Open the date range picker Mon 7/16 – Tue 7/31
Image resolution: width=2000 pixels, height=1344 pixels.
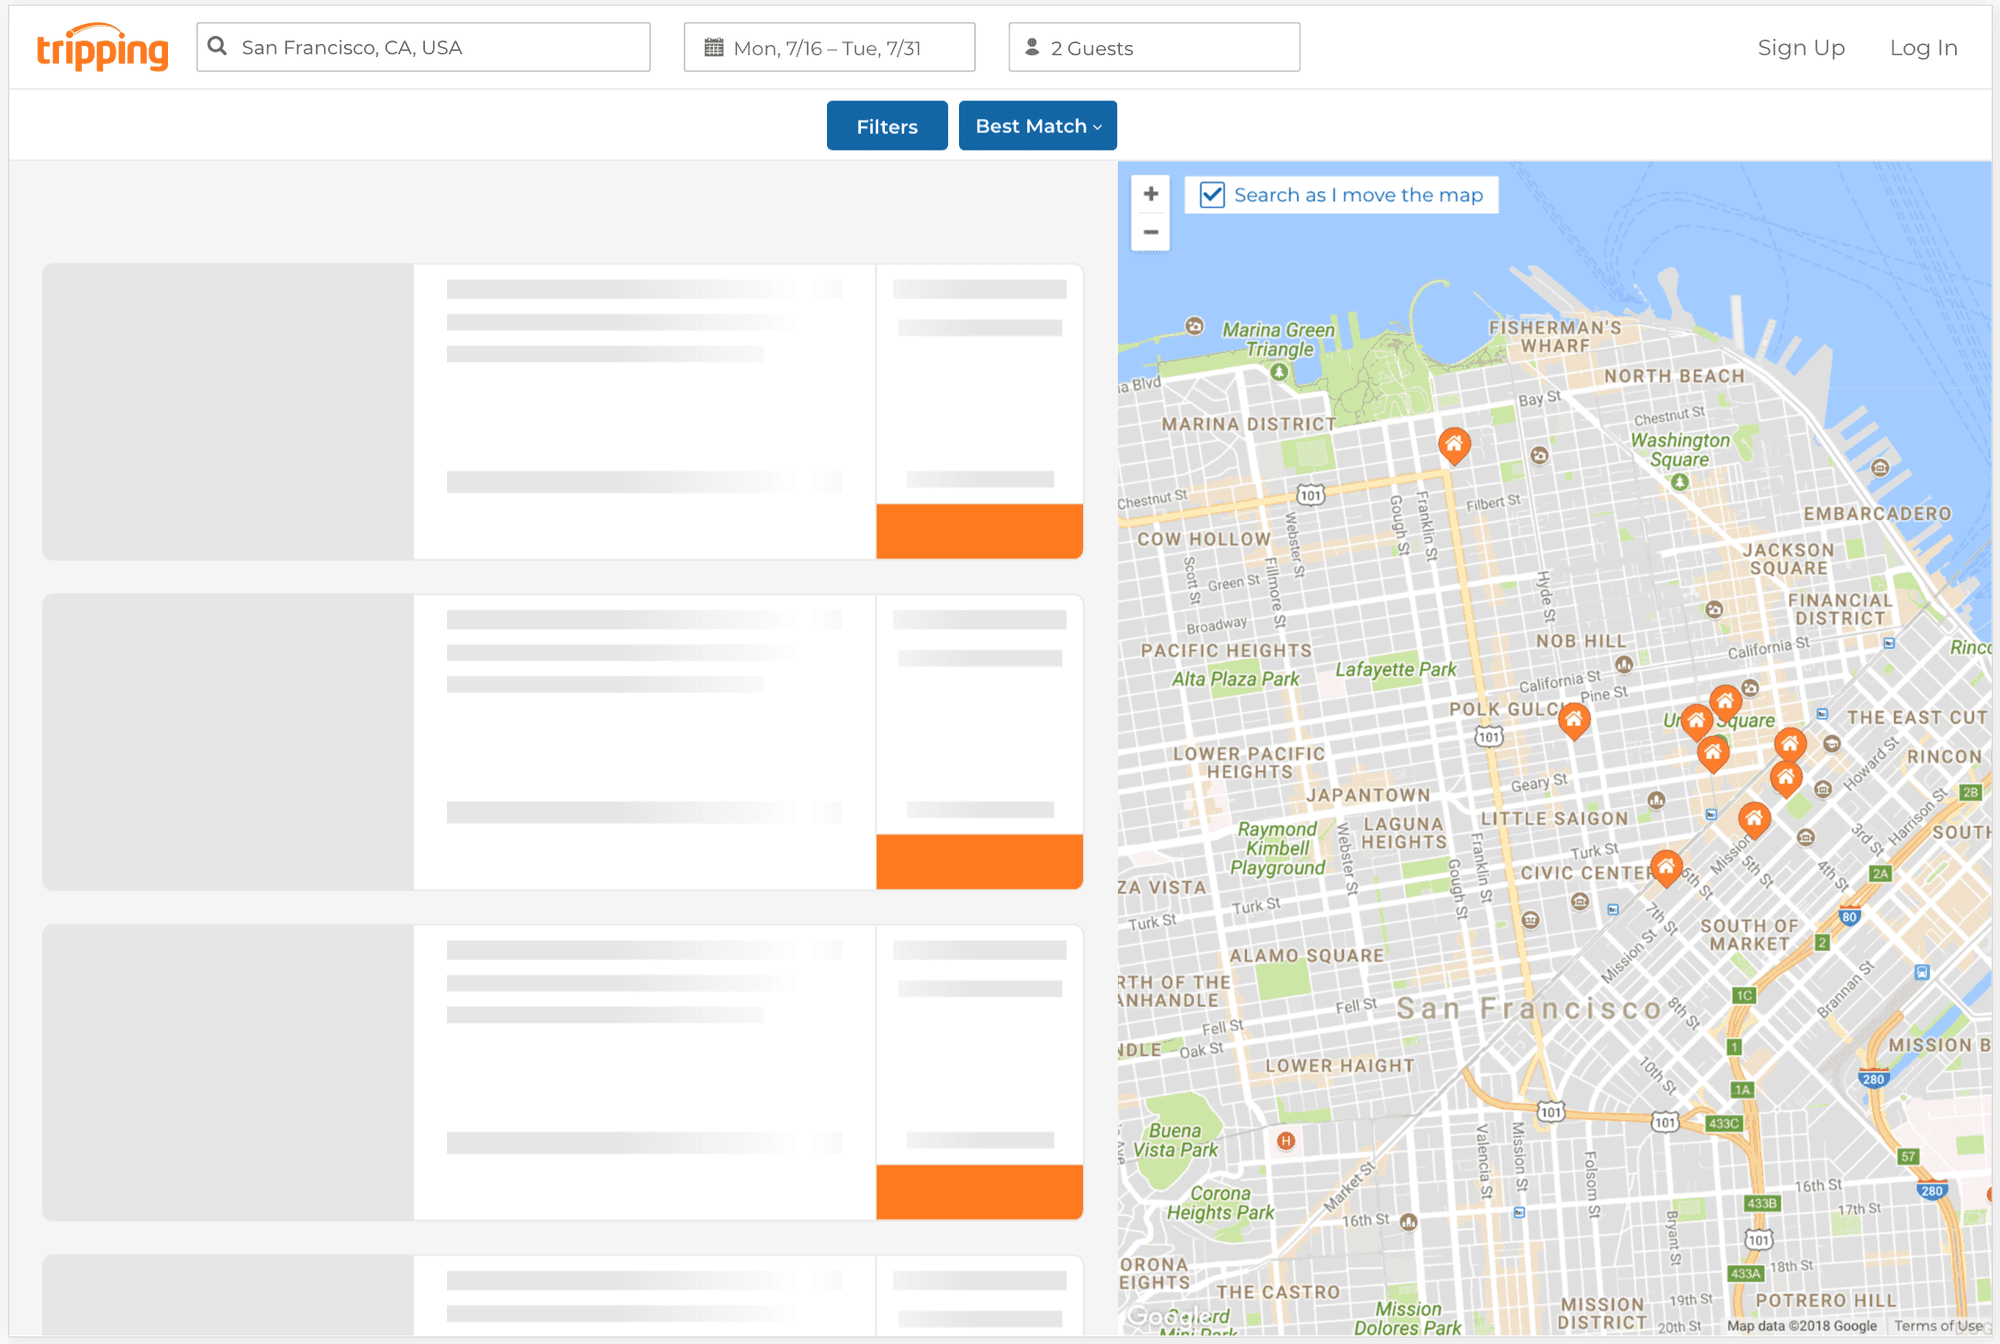(x=829, y=47)
